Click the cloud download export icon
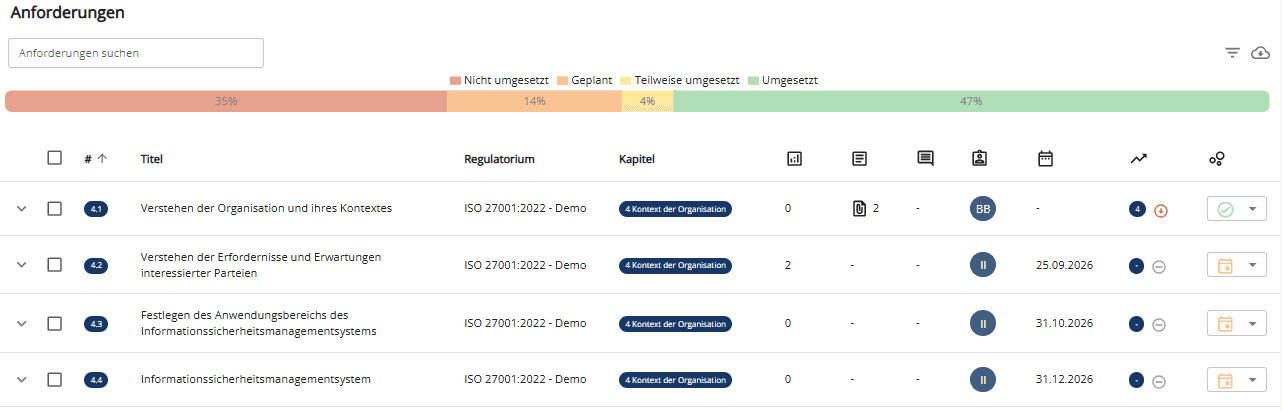 click(x=1260, y=53)
